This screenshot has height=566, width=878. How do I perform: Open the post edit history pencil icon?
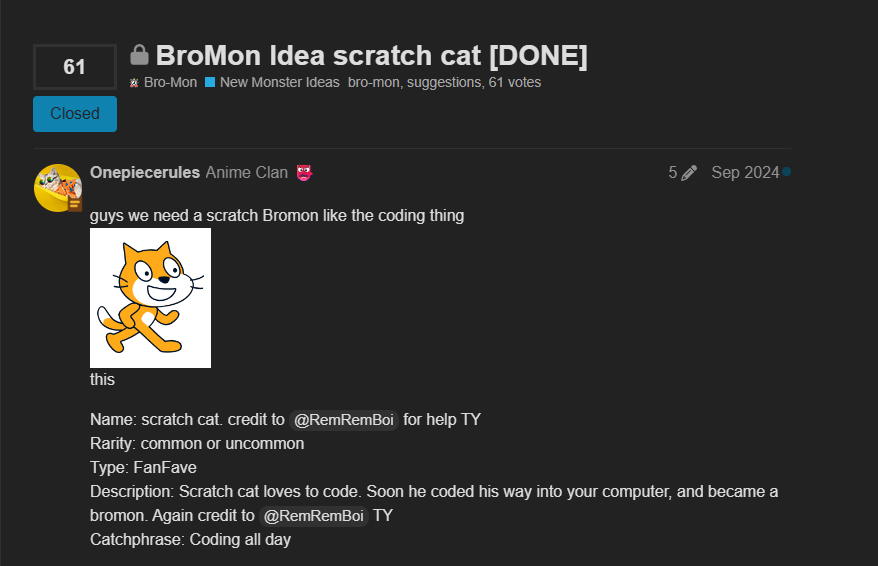pyautogui.click(x=688, y=173)
